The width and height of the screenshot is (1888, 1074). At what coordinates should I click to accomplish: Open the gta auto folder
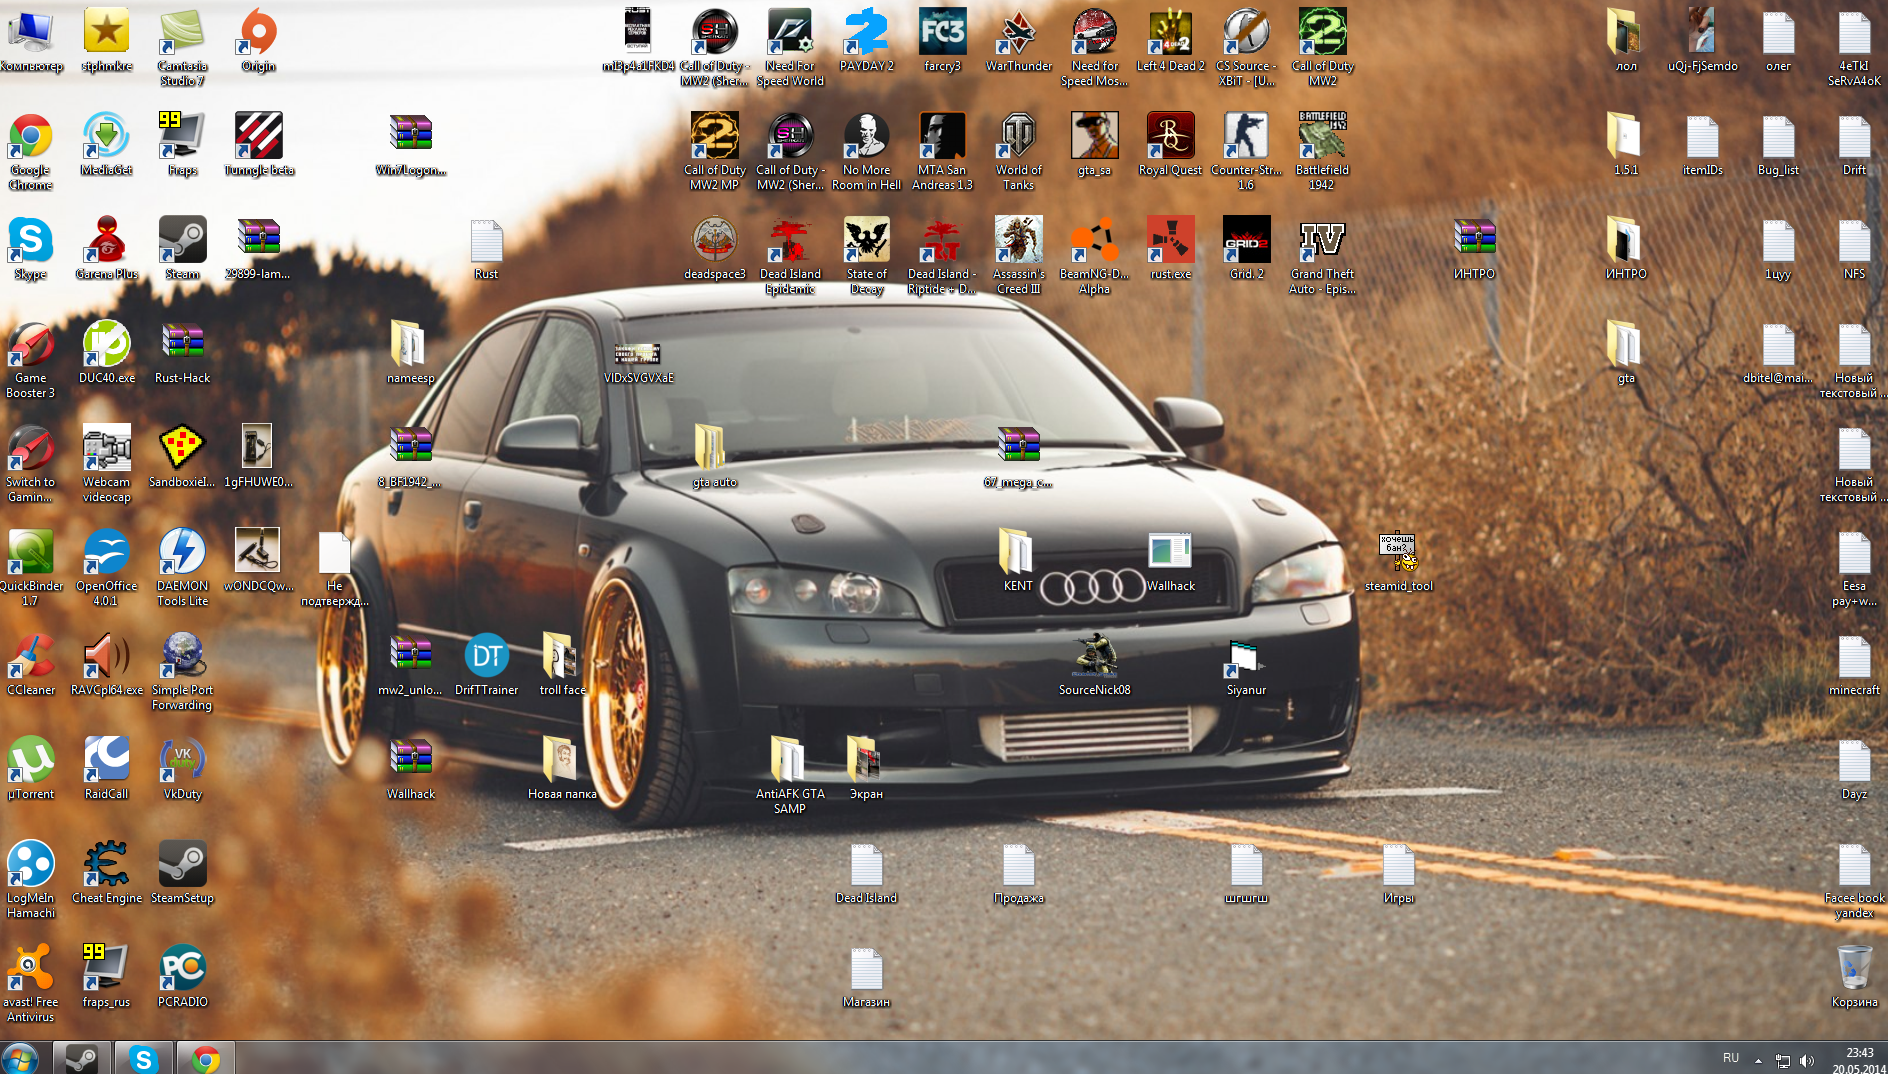[715, 456]
